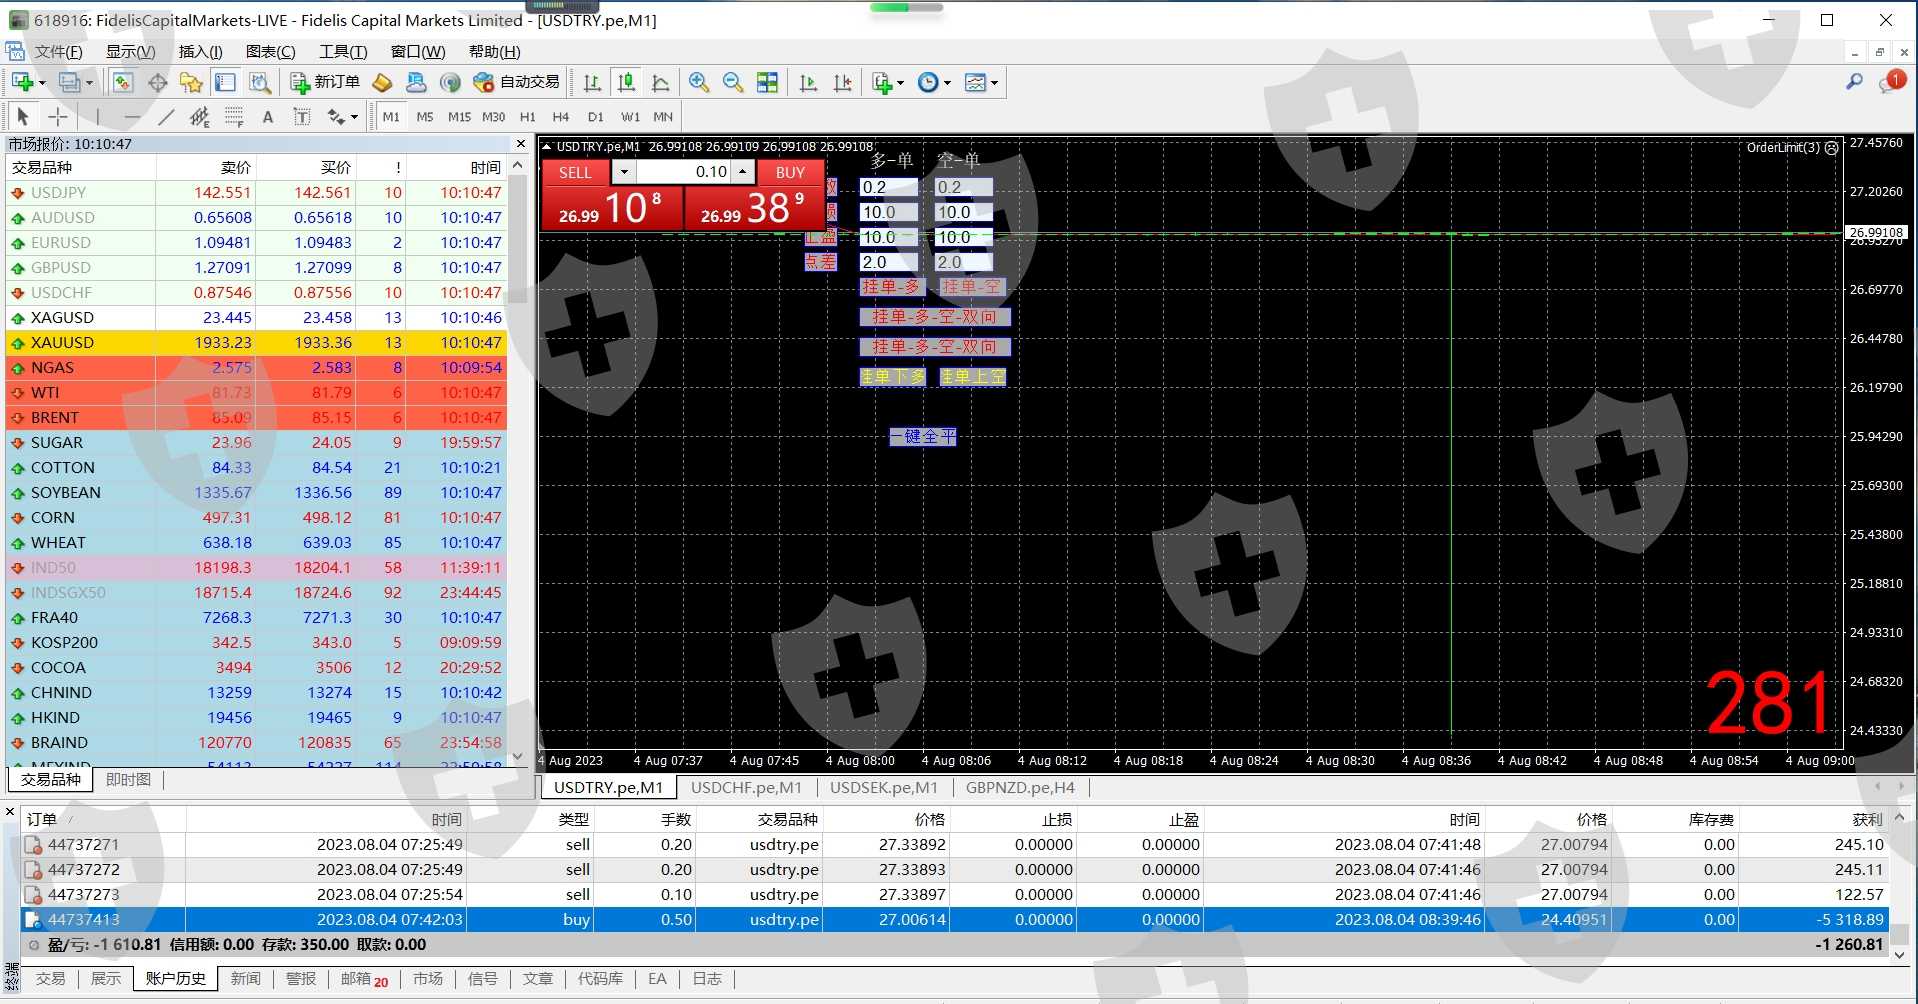
Task: Switch to the GBPNZD.pe,H4 chart tab
Action: (1019, 788)
